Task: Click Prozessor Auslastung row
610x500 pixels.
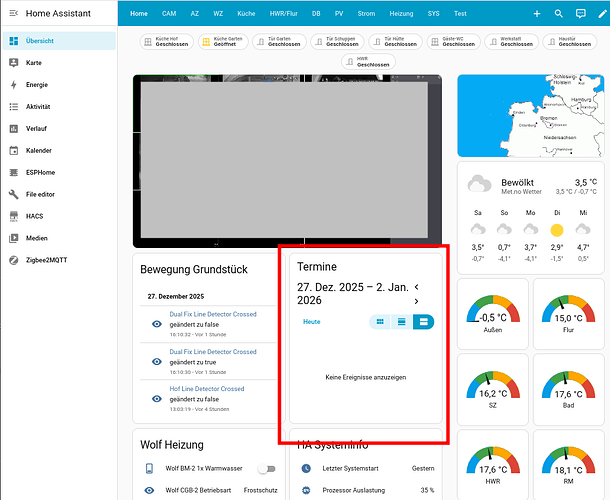Action: coord(368,490)
